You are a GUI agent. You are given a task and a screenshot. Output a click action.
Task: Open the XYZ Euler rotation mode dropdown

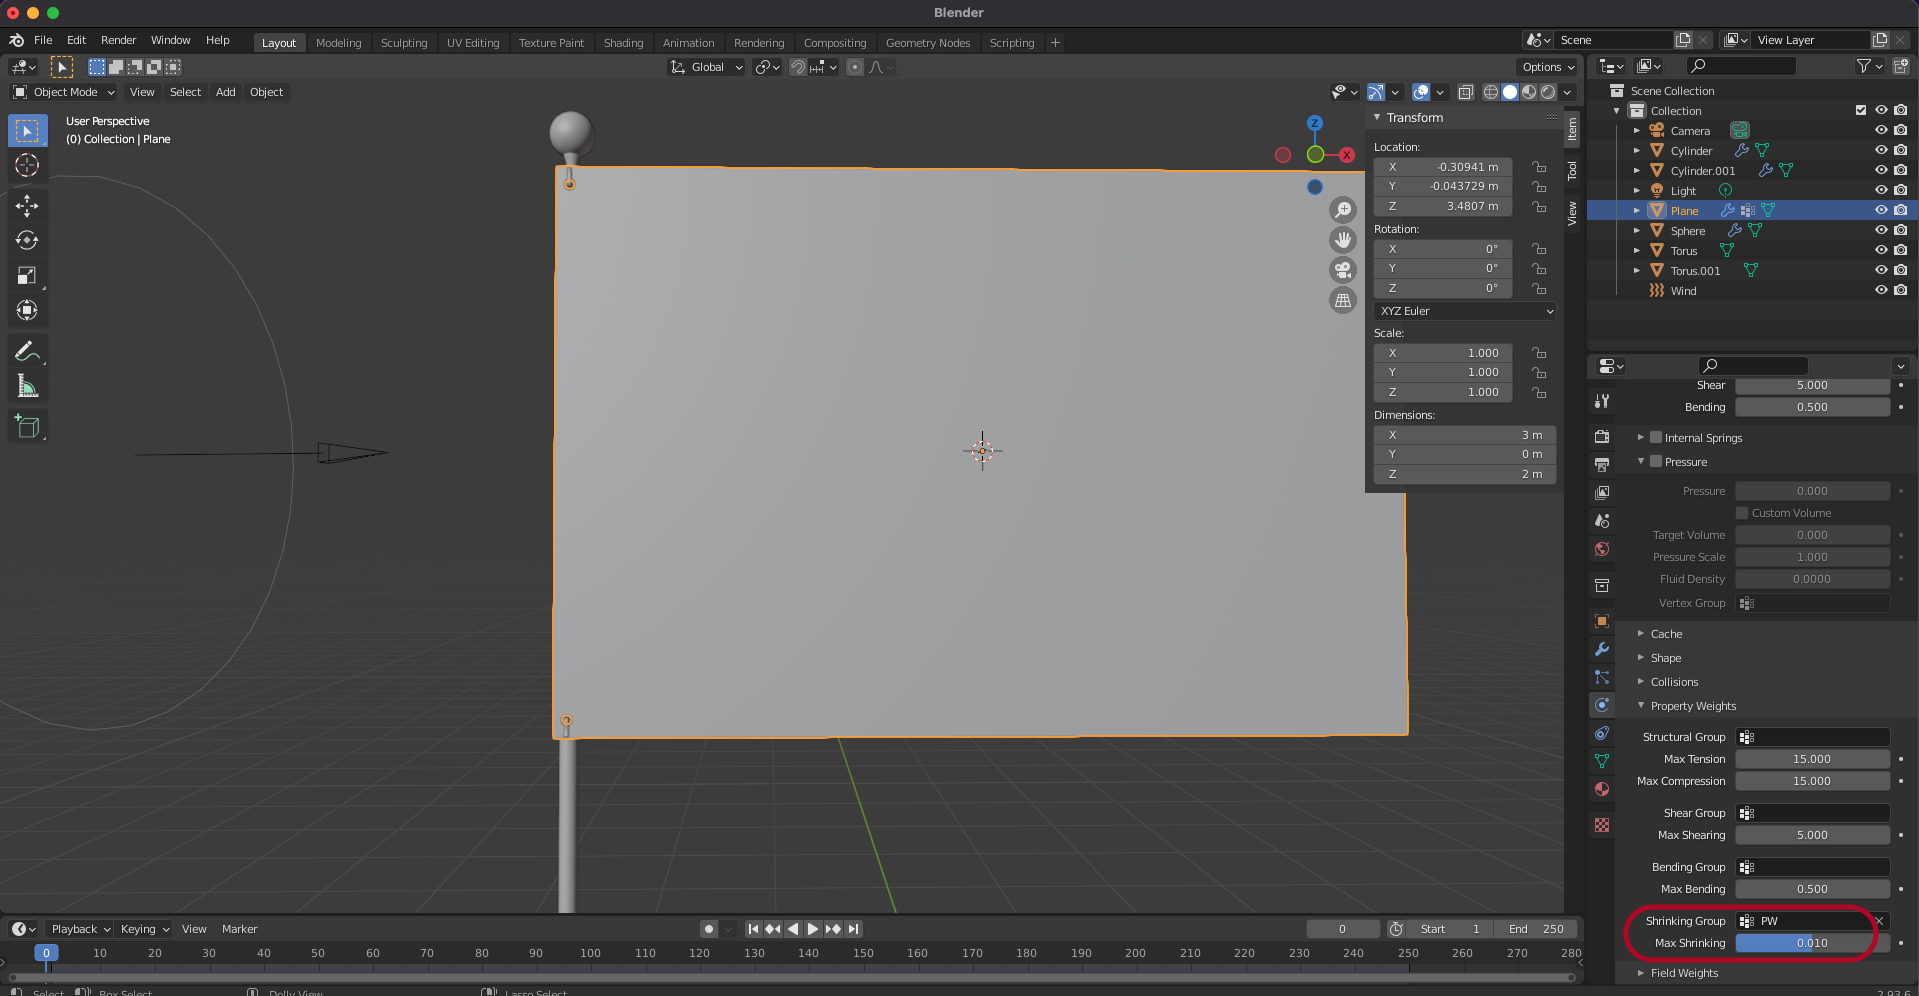[x=1465, y=311]
